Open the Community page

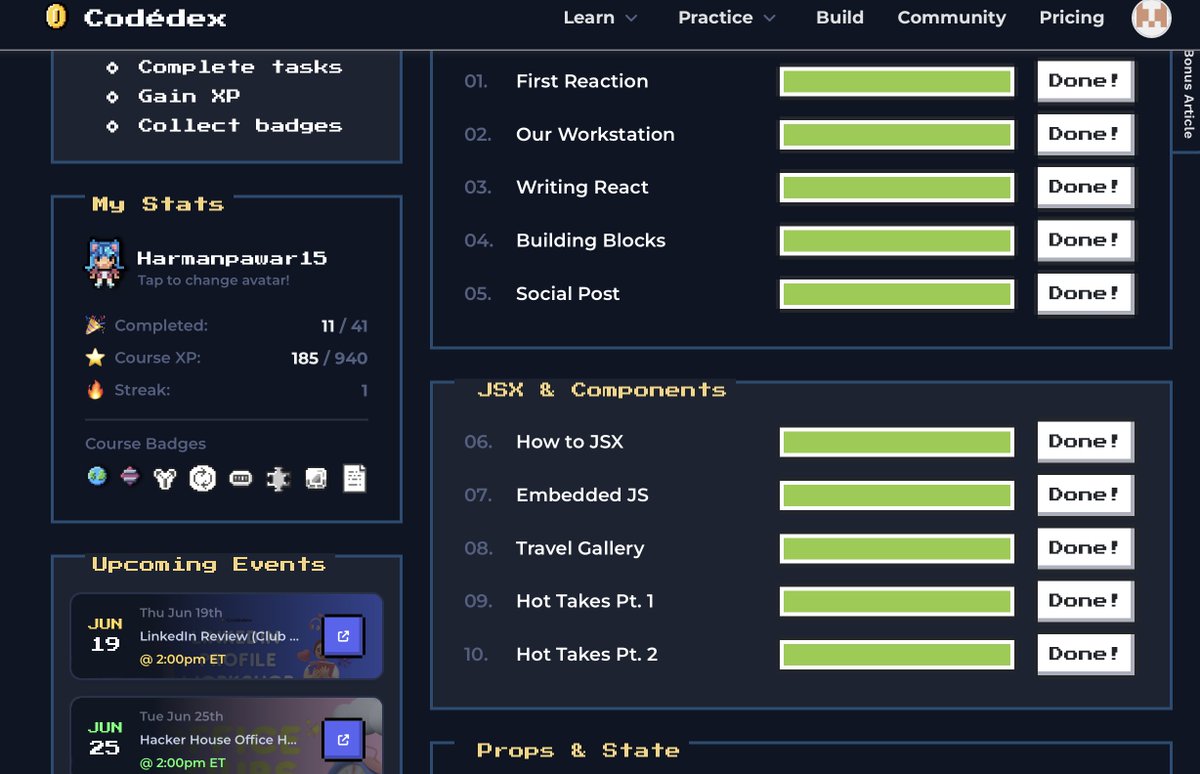point(952,17)
